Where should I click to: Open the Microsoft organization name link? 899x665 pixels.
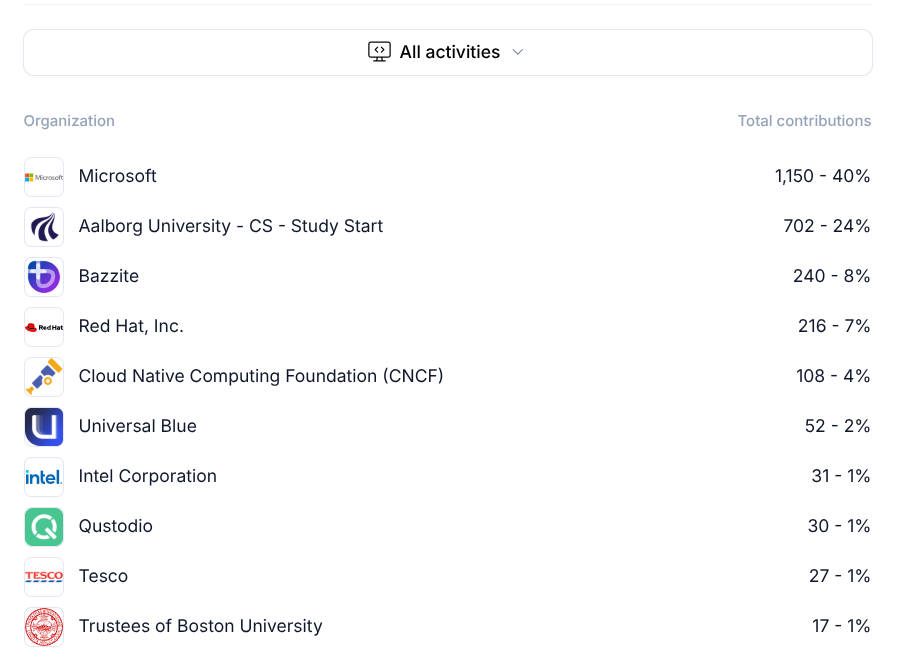[118, 176]
